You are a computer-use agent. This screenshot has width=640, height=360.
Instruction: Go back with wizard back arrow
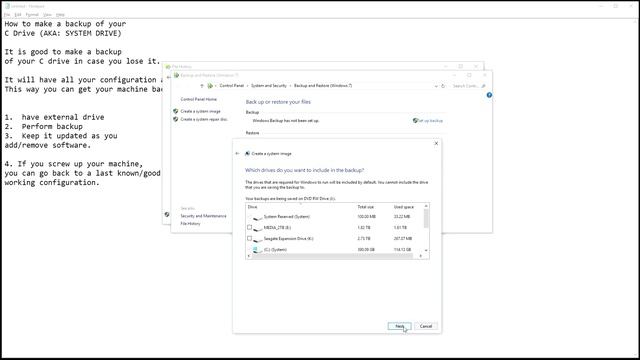click(237, 153)
